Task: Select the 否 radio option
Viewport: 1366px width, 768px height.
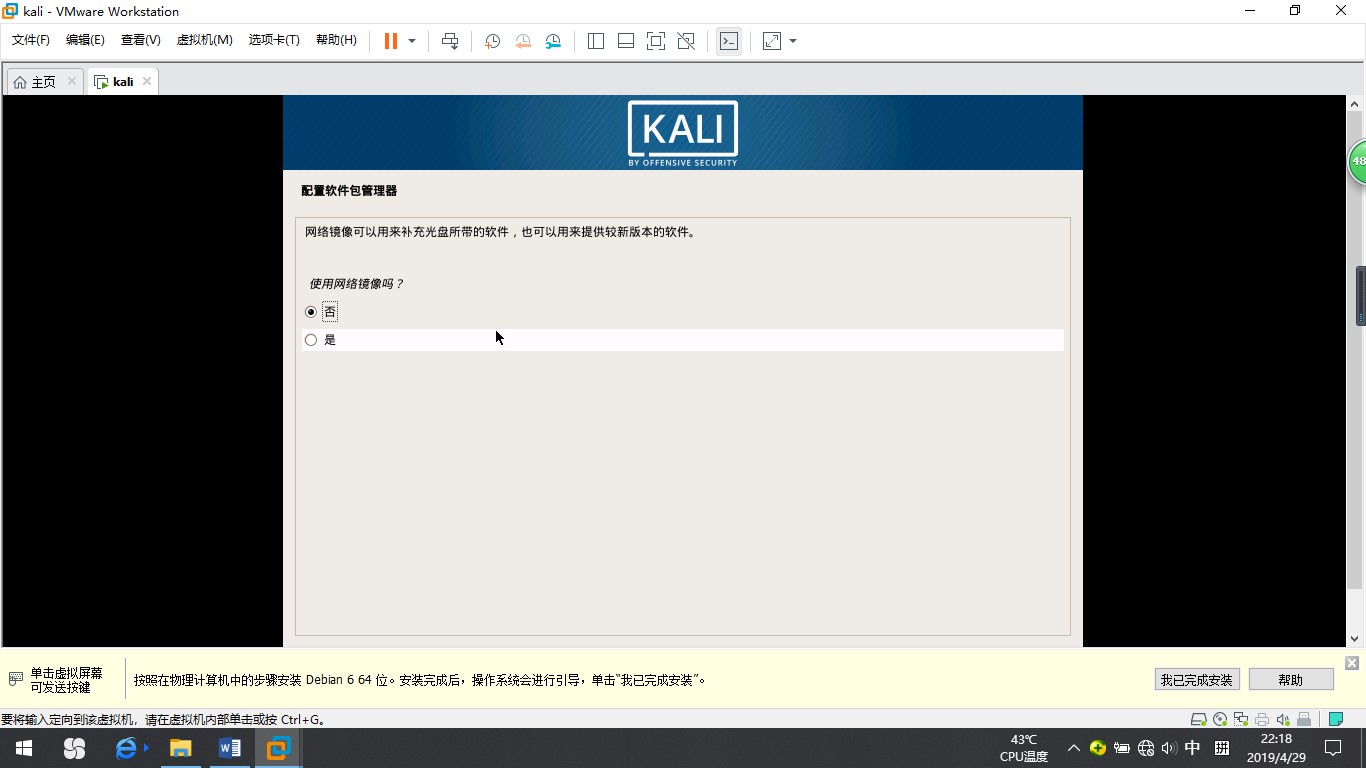Action: (311, 312)
